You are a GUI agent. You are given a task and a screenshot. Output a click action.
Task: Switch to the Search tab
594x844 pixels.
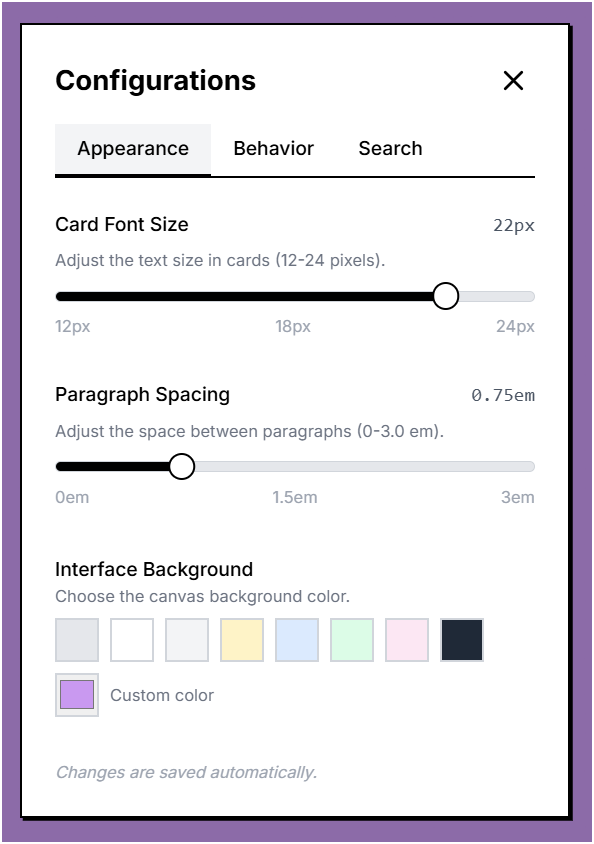coord(389,148)
